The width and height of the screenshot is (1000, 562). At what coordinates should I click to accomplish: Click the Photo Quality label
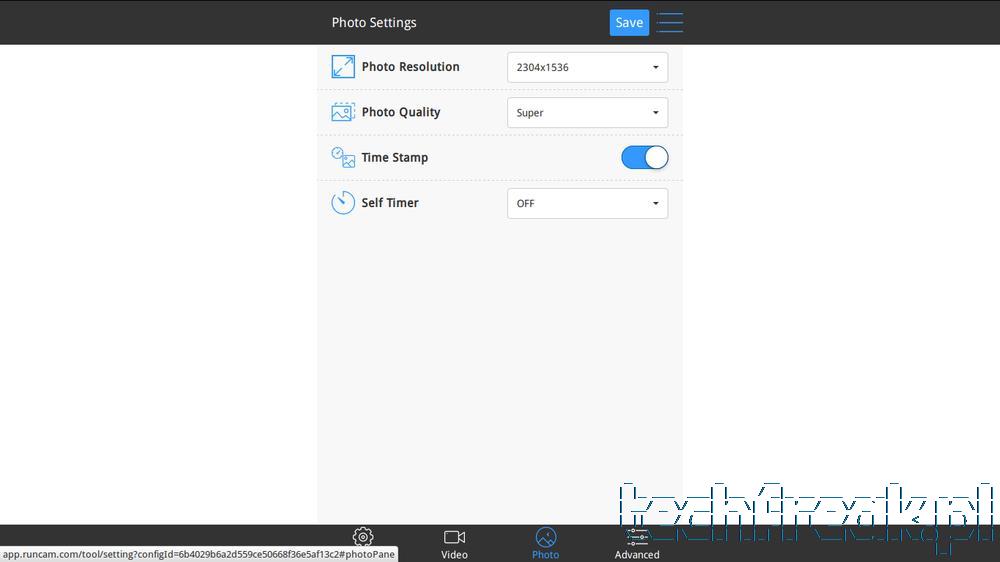pos(401,112)
